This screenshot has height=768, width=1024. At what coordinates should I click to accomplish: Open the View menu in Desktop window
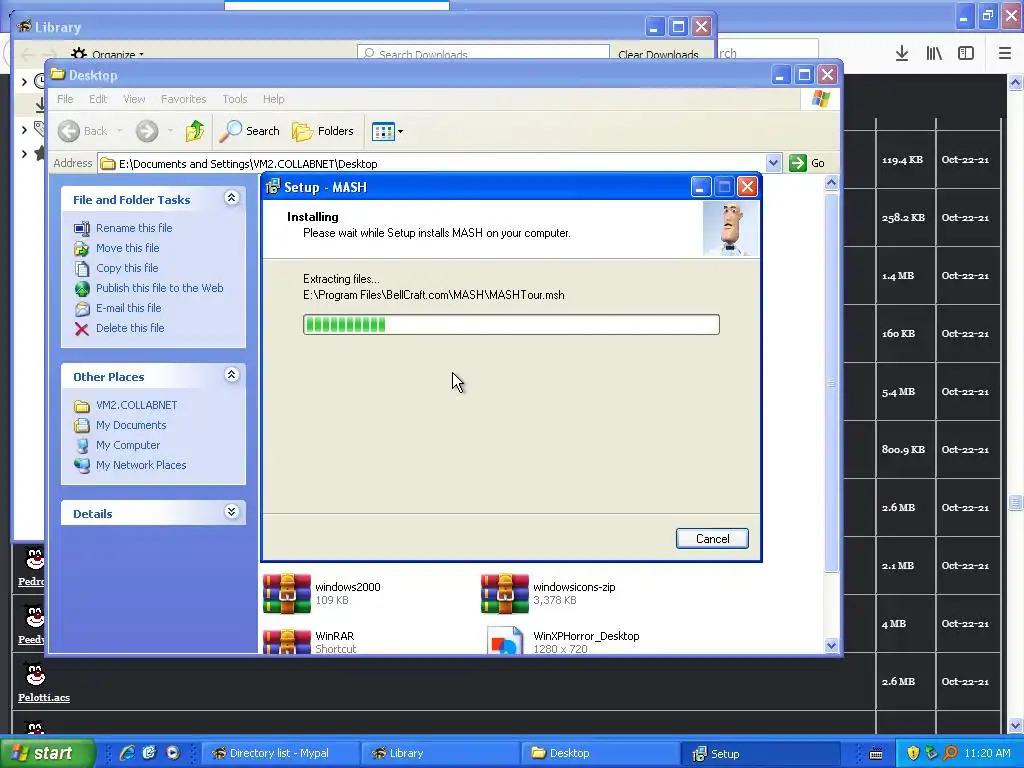pos(134,99)
